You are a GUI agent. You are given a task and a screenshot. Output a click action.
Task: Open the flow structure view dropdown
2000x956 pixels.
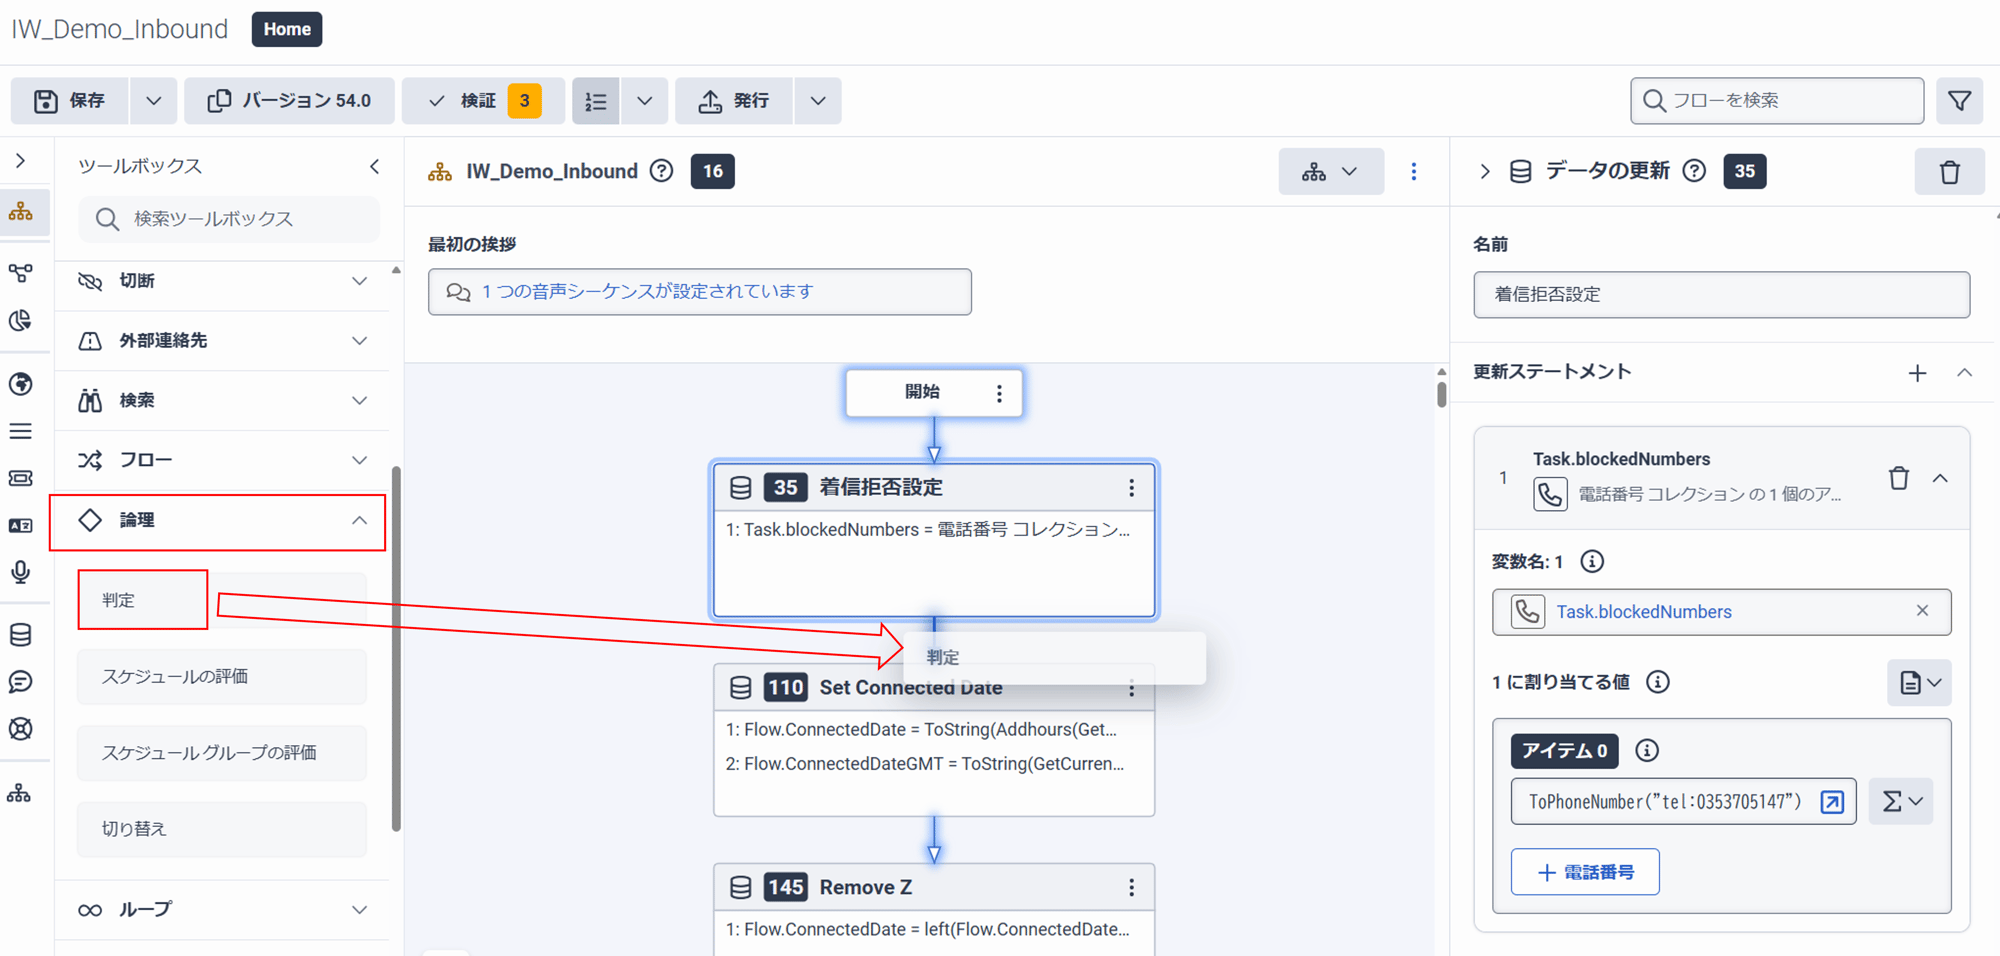(1331, 172)
